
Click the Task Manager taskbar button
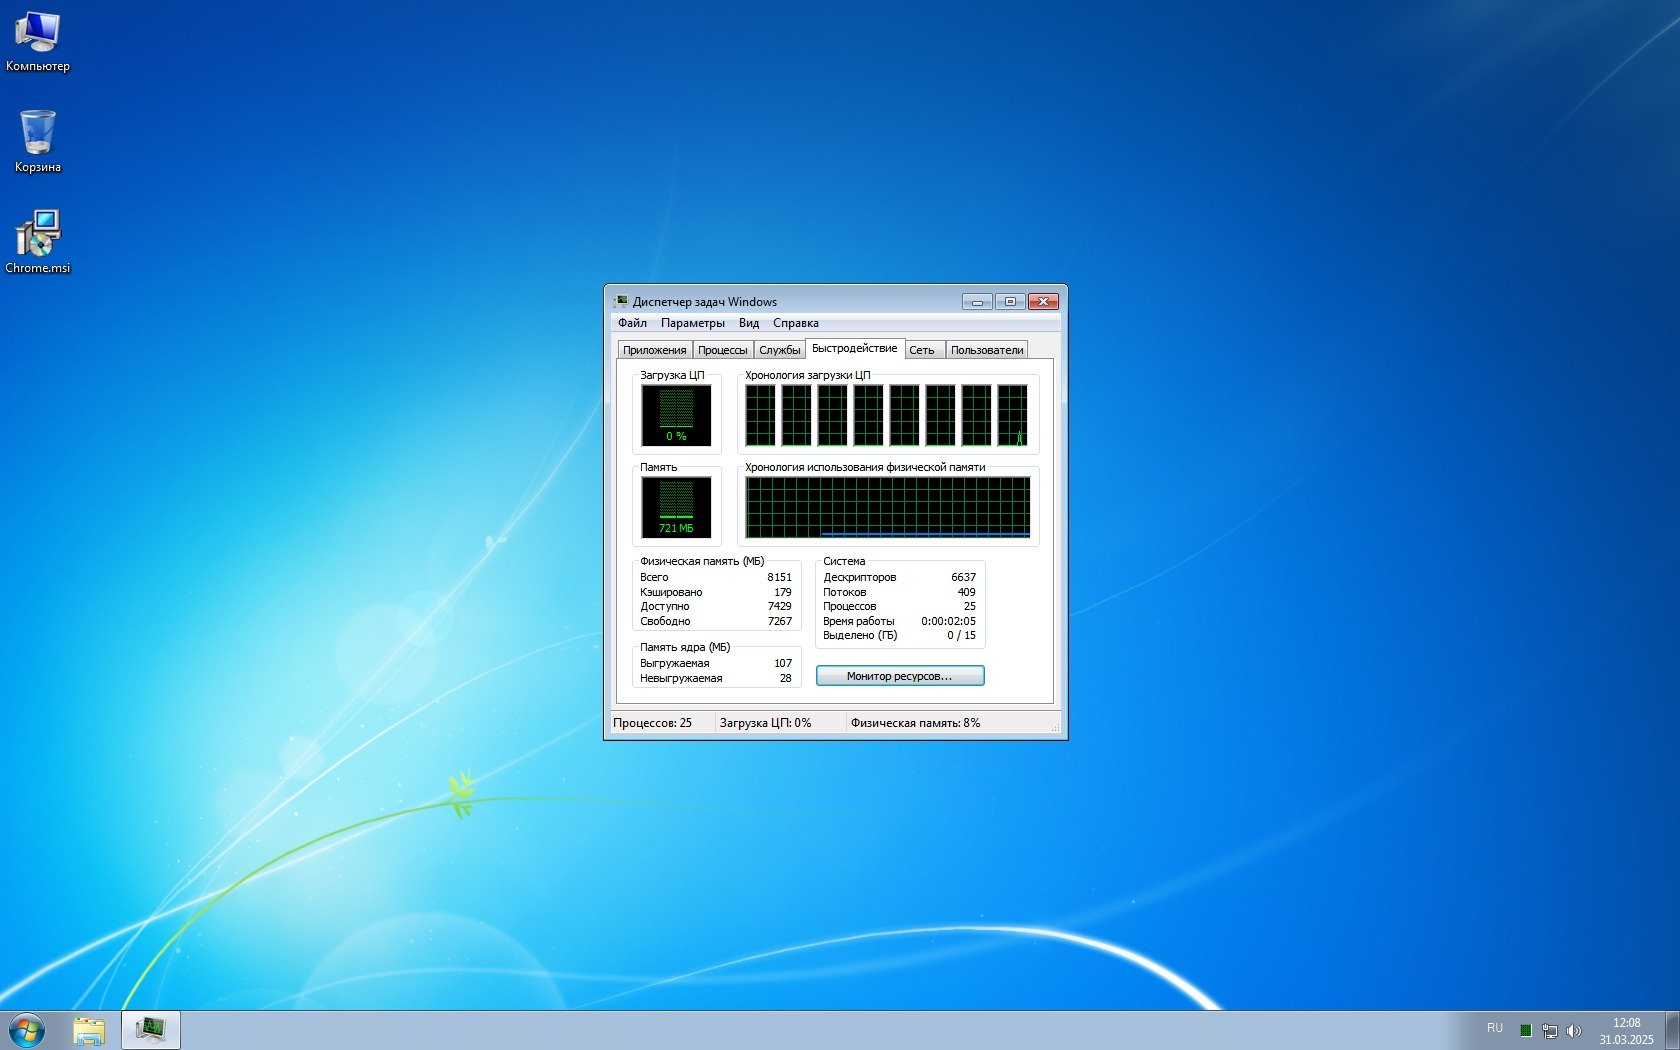(x=151, y=1030)
